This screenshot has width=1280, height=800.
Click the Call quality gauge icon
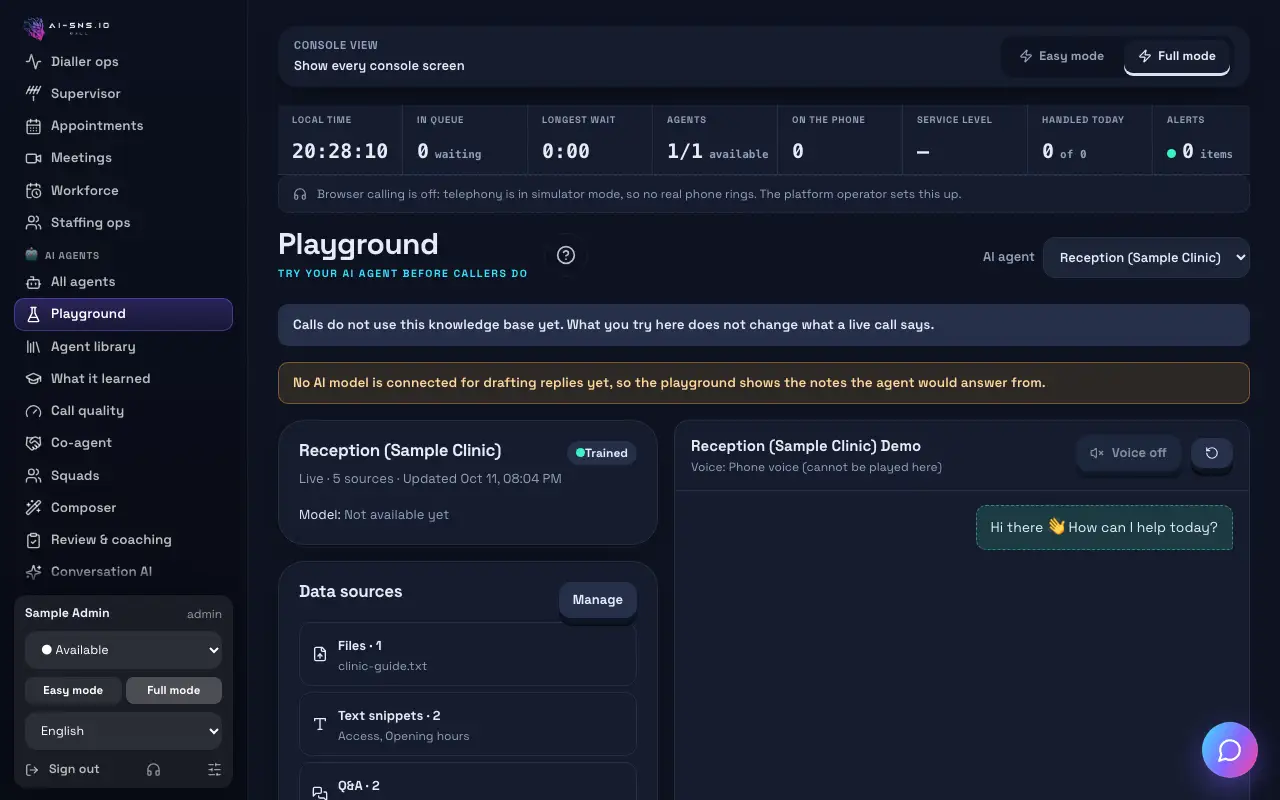point(33,411)
